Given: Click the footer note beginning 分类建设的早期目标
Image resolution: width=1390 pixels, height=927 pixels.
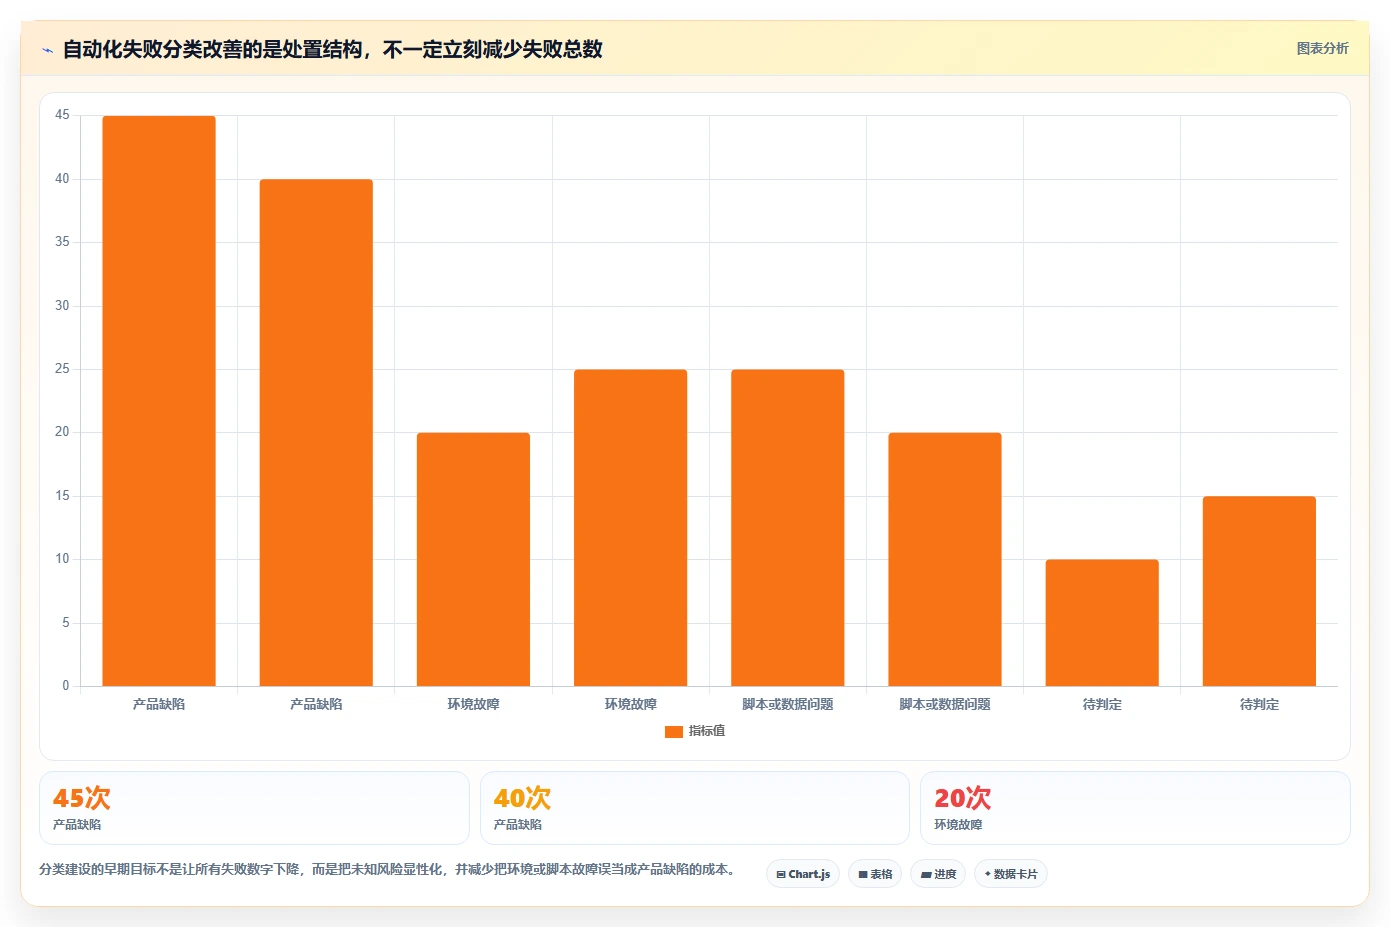Looking at the screenshot, I should (x=388, y=869).
